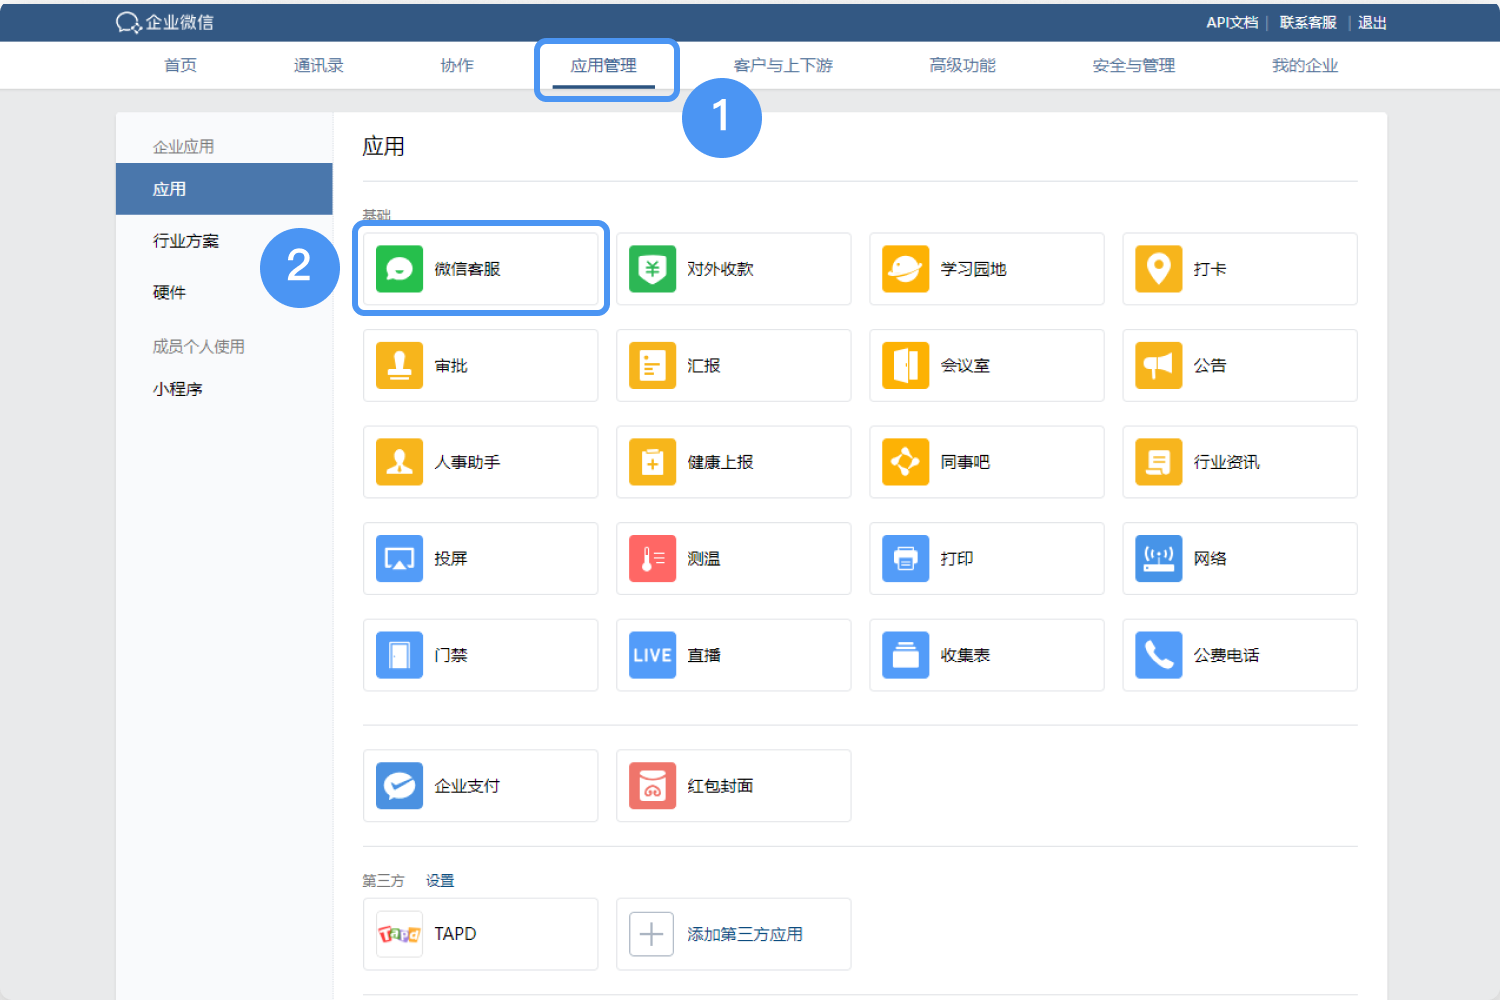Open the 人事助手 person icon
Screen dimensions: 1500x1000
399,462
